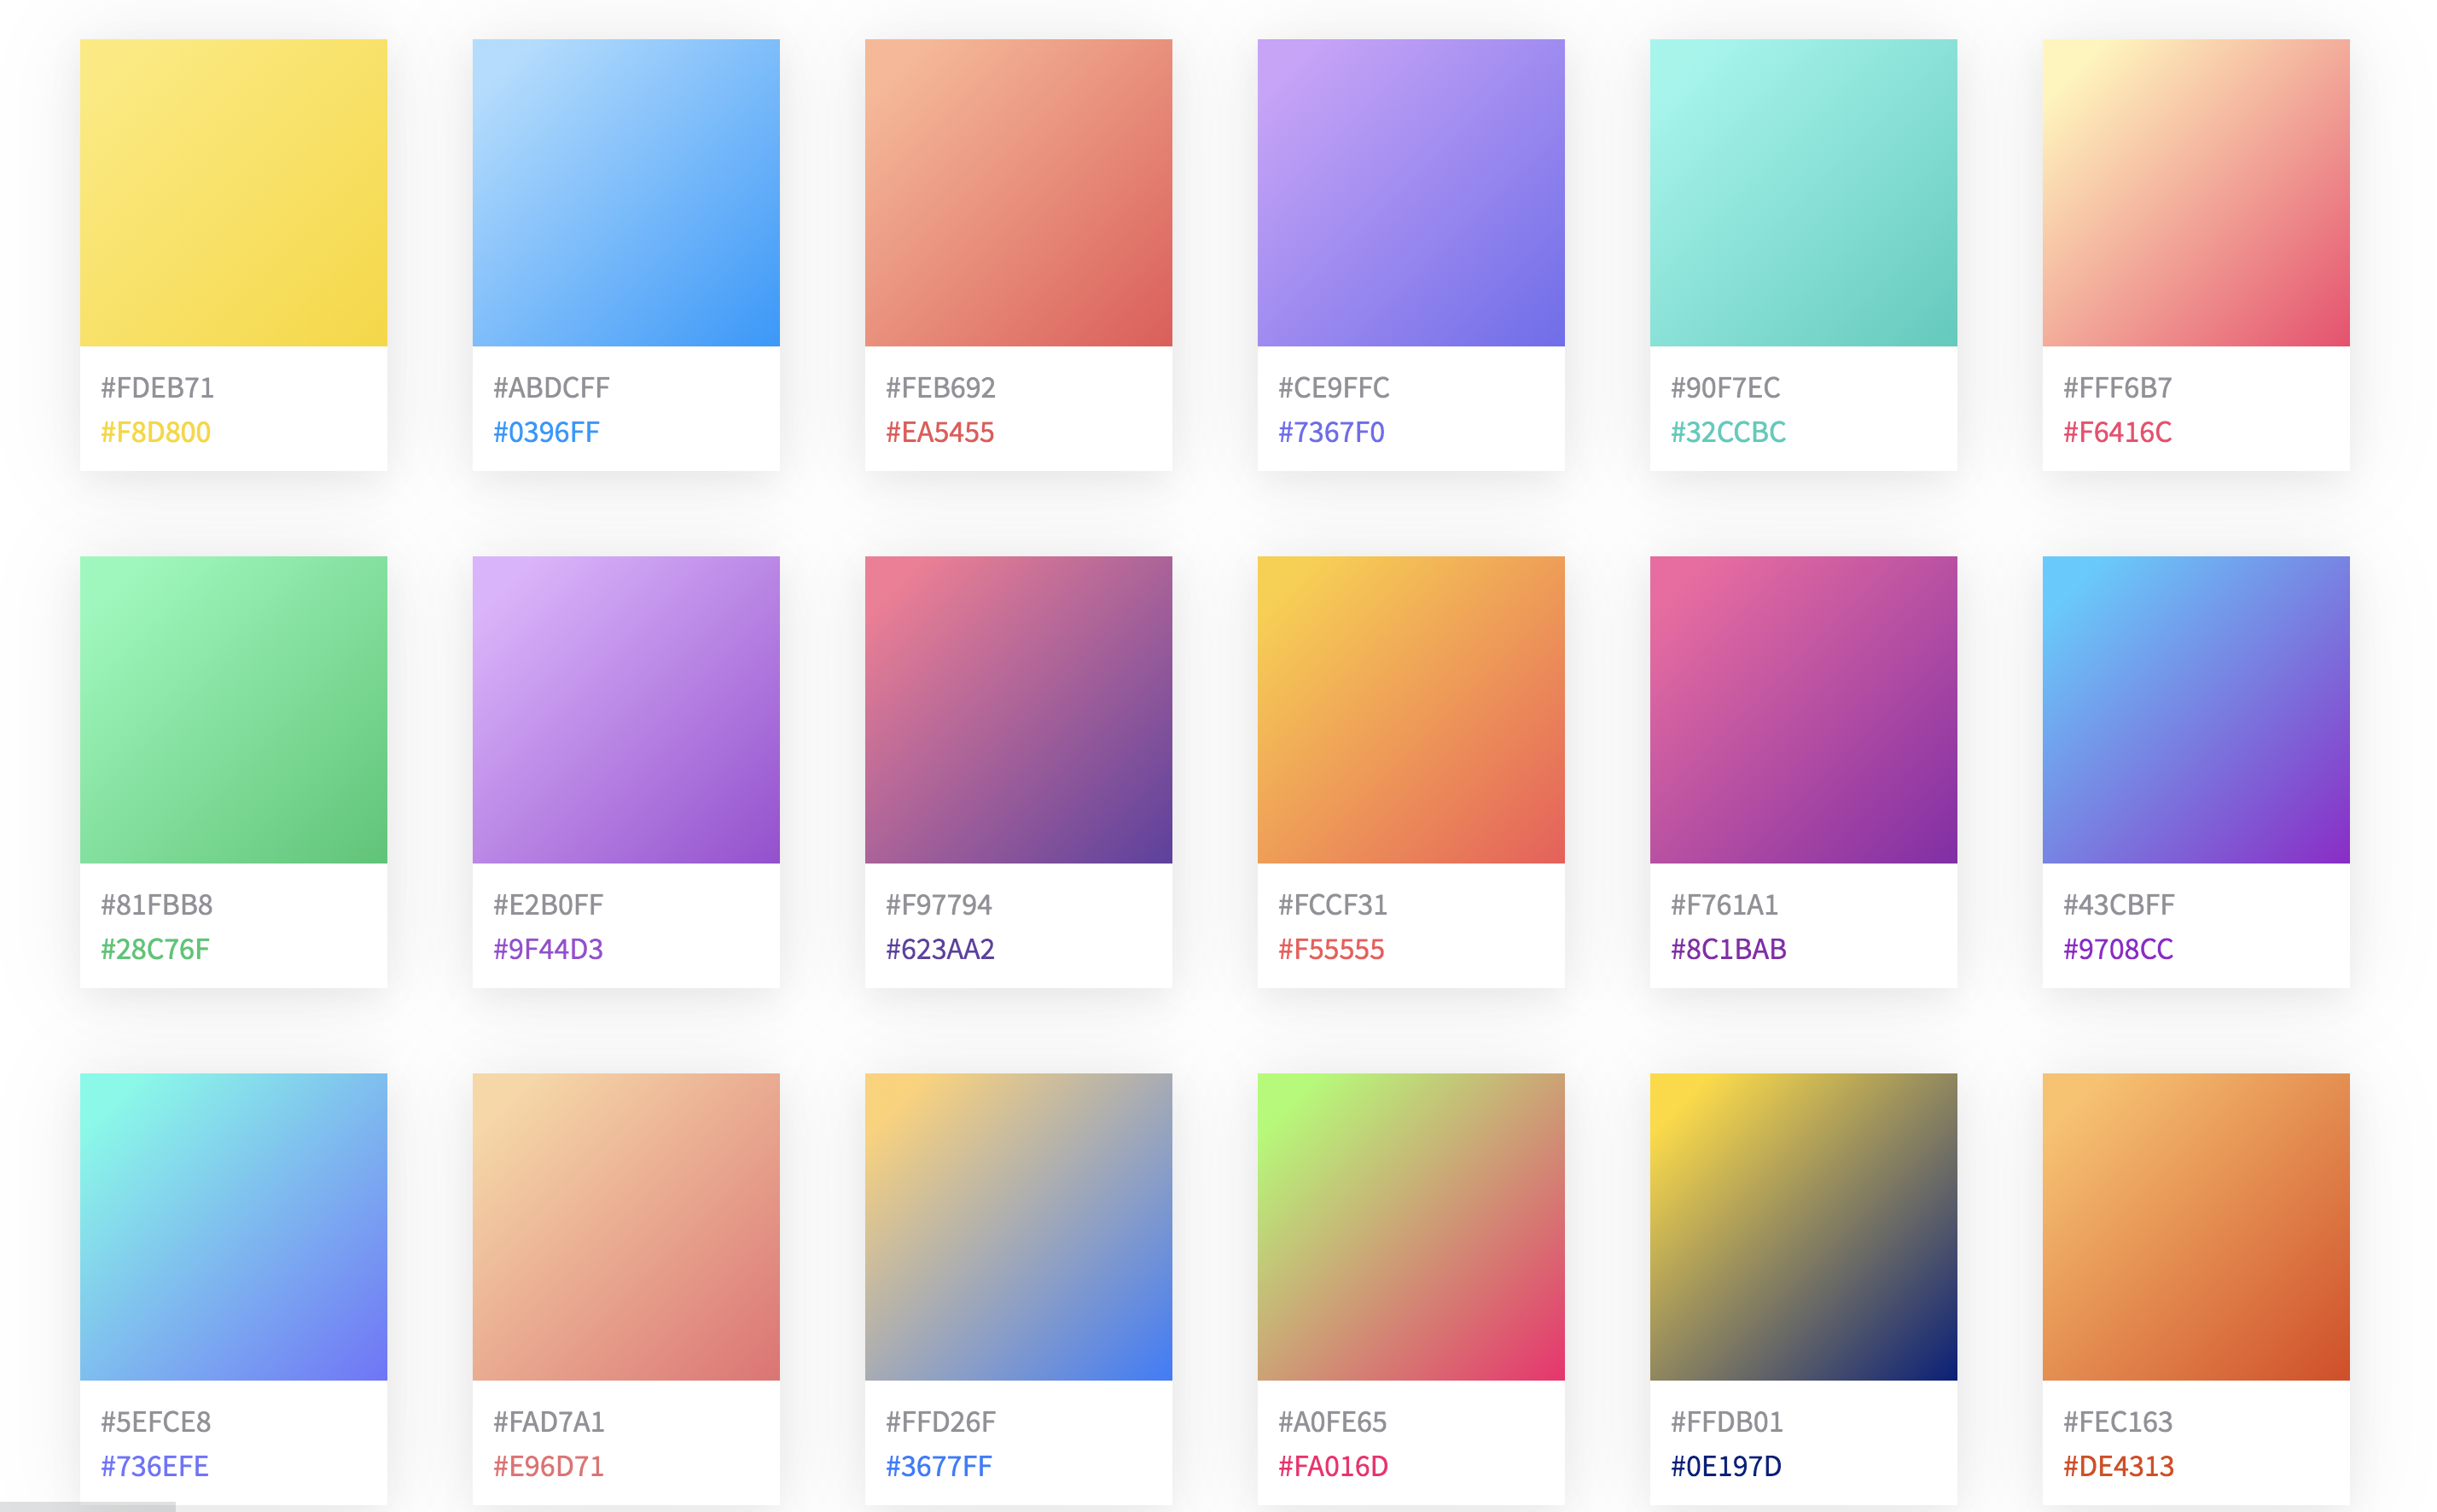Select the hex code #9F44D3

click(548, 949)
